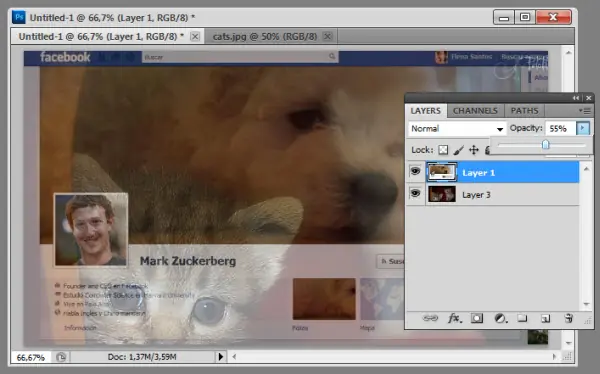The height and width of the screenshot is (374, 600).
Task: Click the Mark Zuckerberg profile photo in canvas
Action: pos(91,230)
